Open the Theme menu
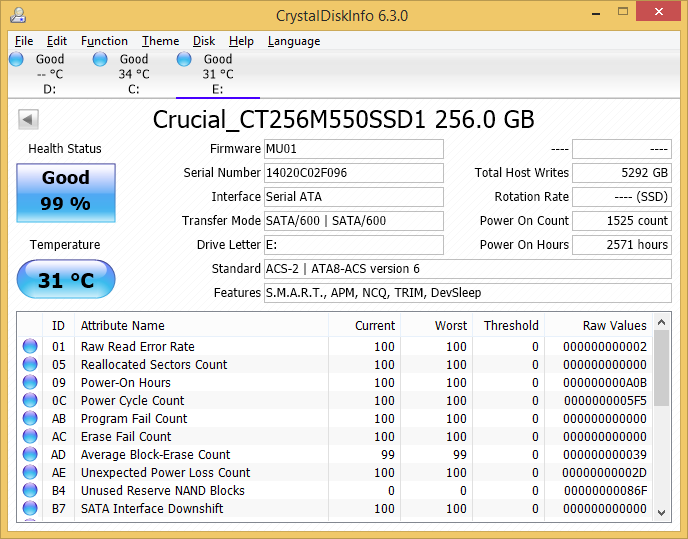Image resolution: width=688 pixels, height=539 pixels. click(160, 41)
